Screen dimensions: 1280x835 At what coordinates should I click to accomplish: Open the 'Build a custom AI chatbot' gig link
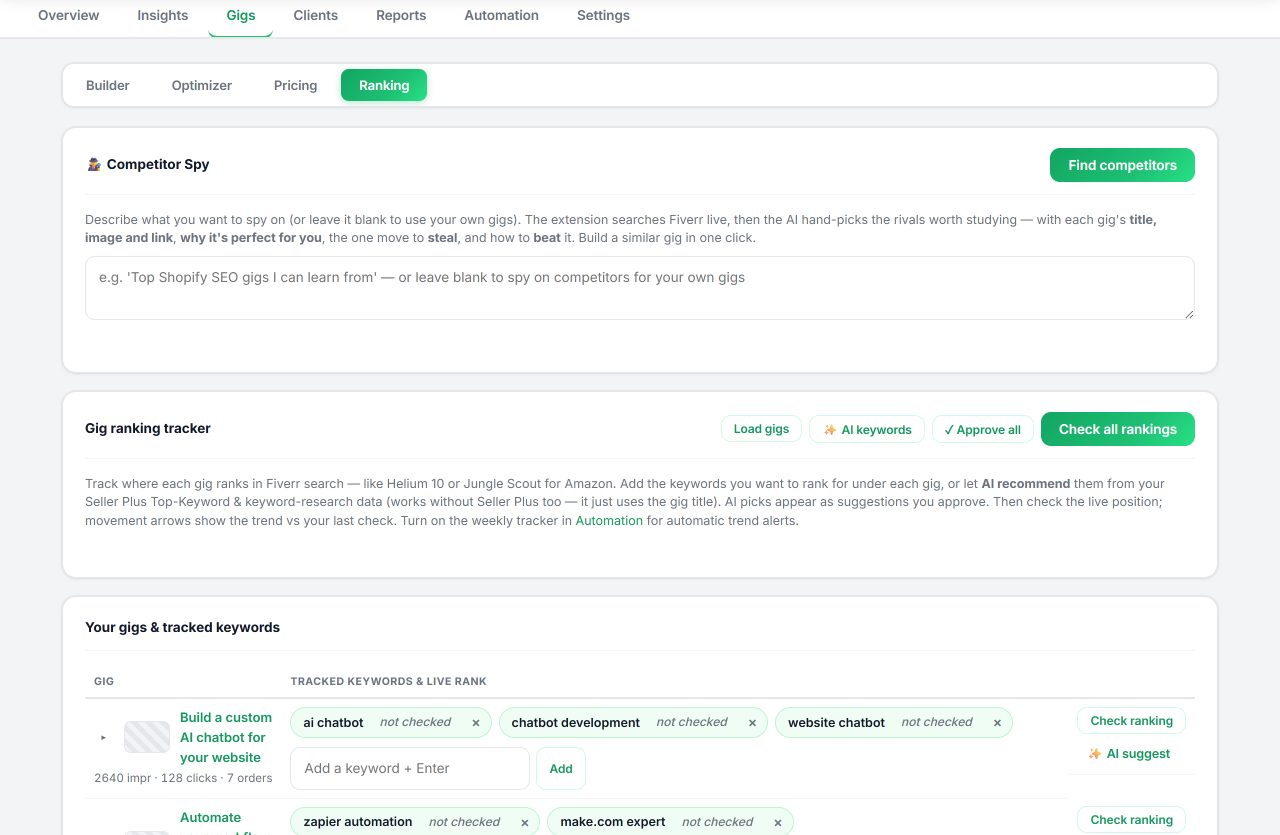tap(226, 737)
